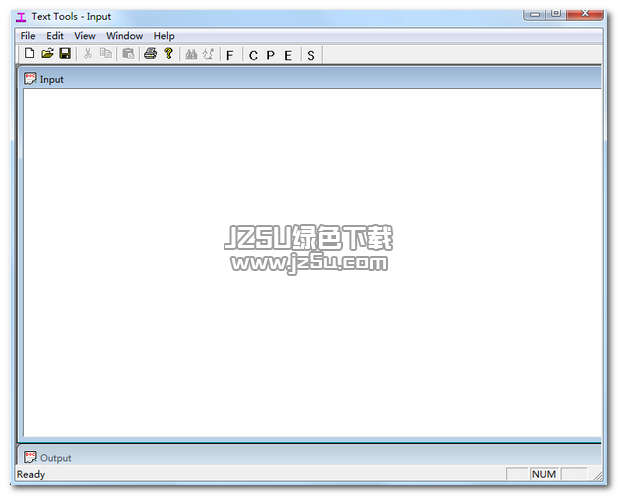This screenshot has height=496, width=618.
Task: Open the Edit menu
Action: click(55, 36)
